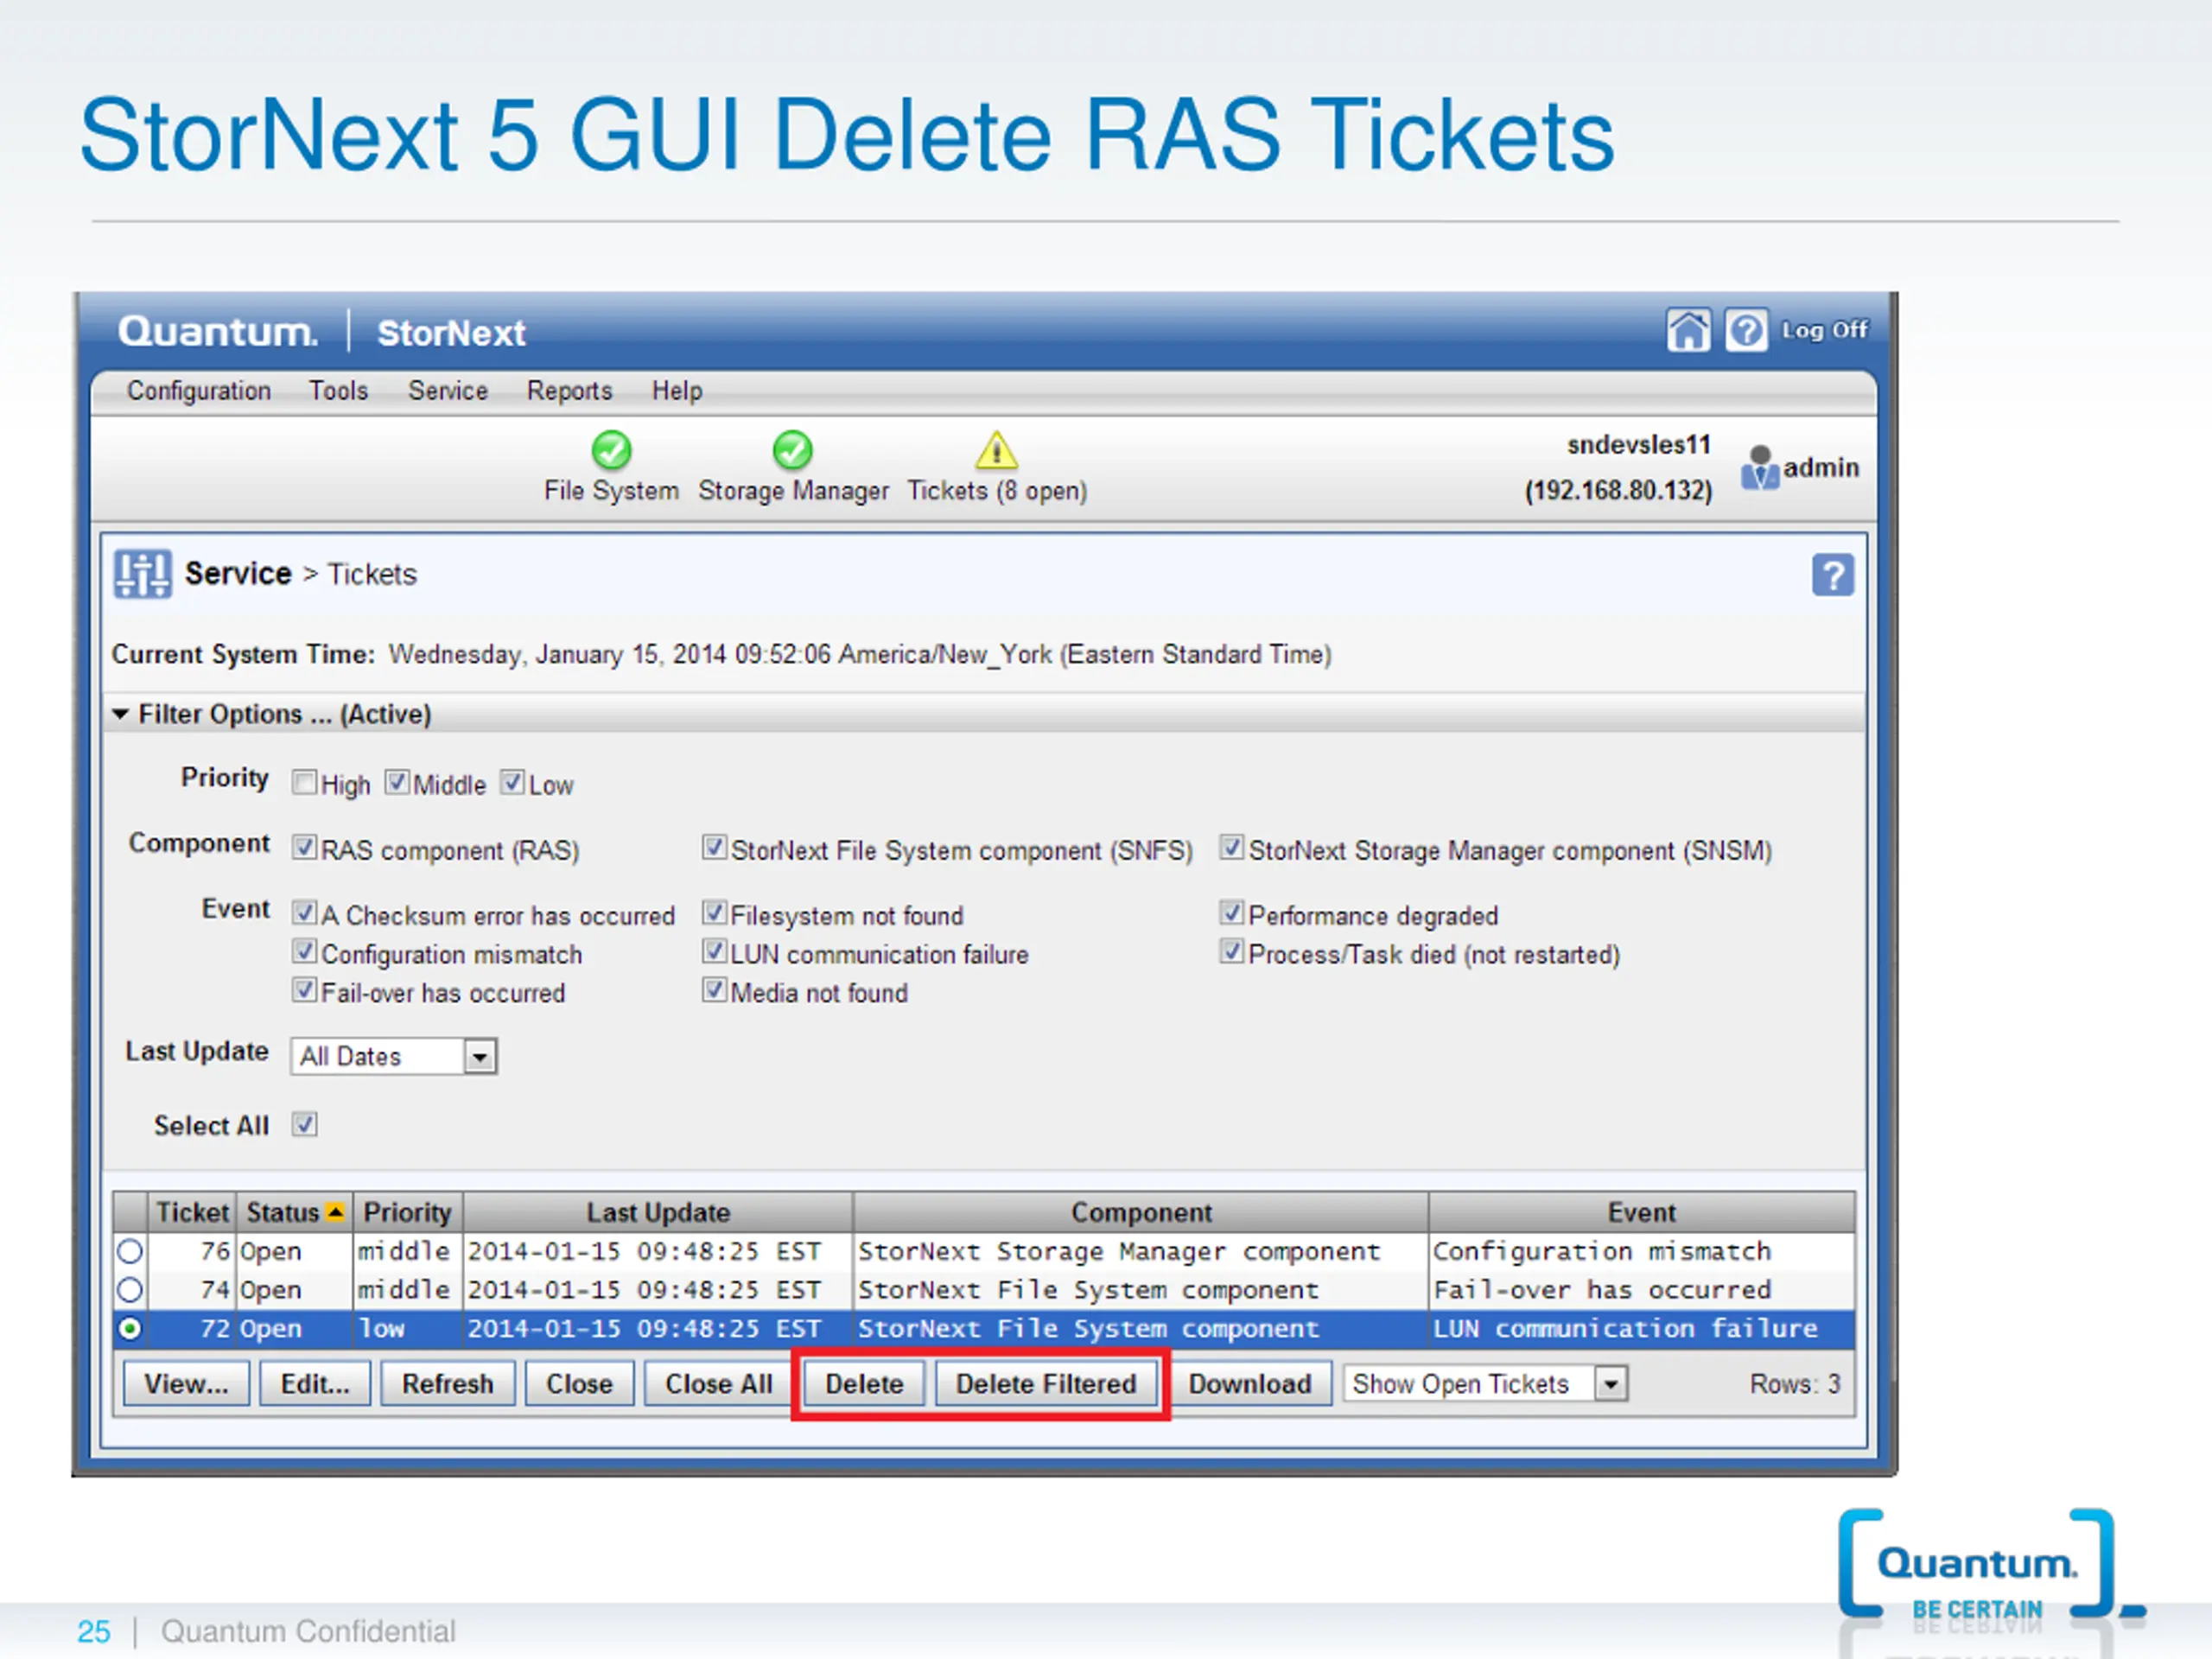This screenshot has width=2212, height=1659.
Task: Toggle StorNext Storage Manager component (SNSM) checkbox
Action: [x=1232, y=847]
